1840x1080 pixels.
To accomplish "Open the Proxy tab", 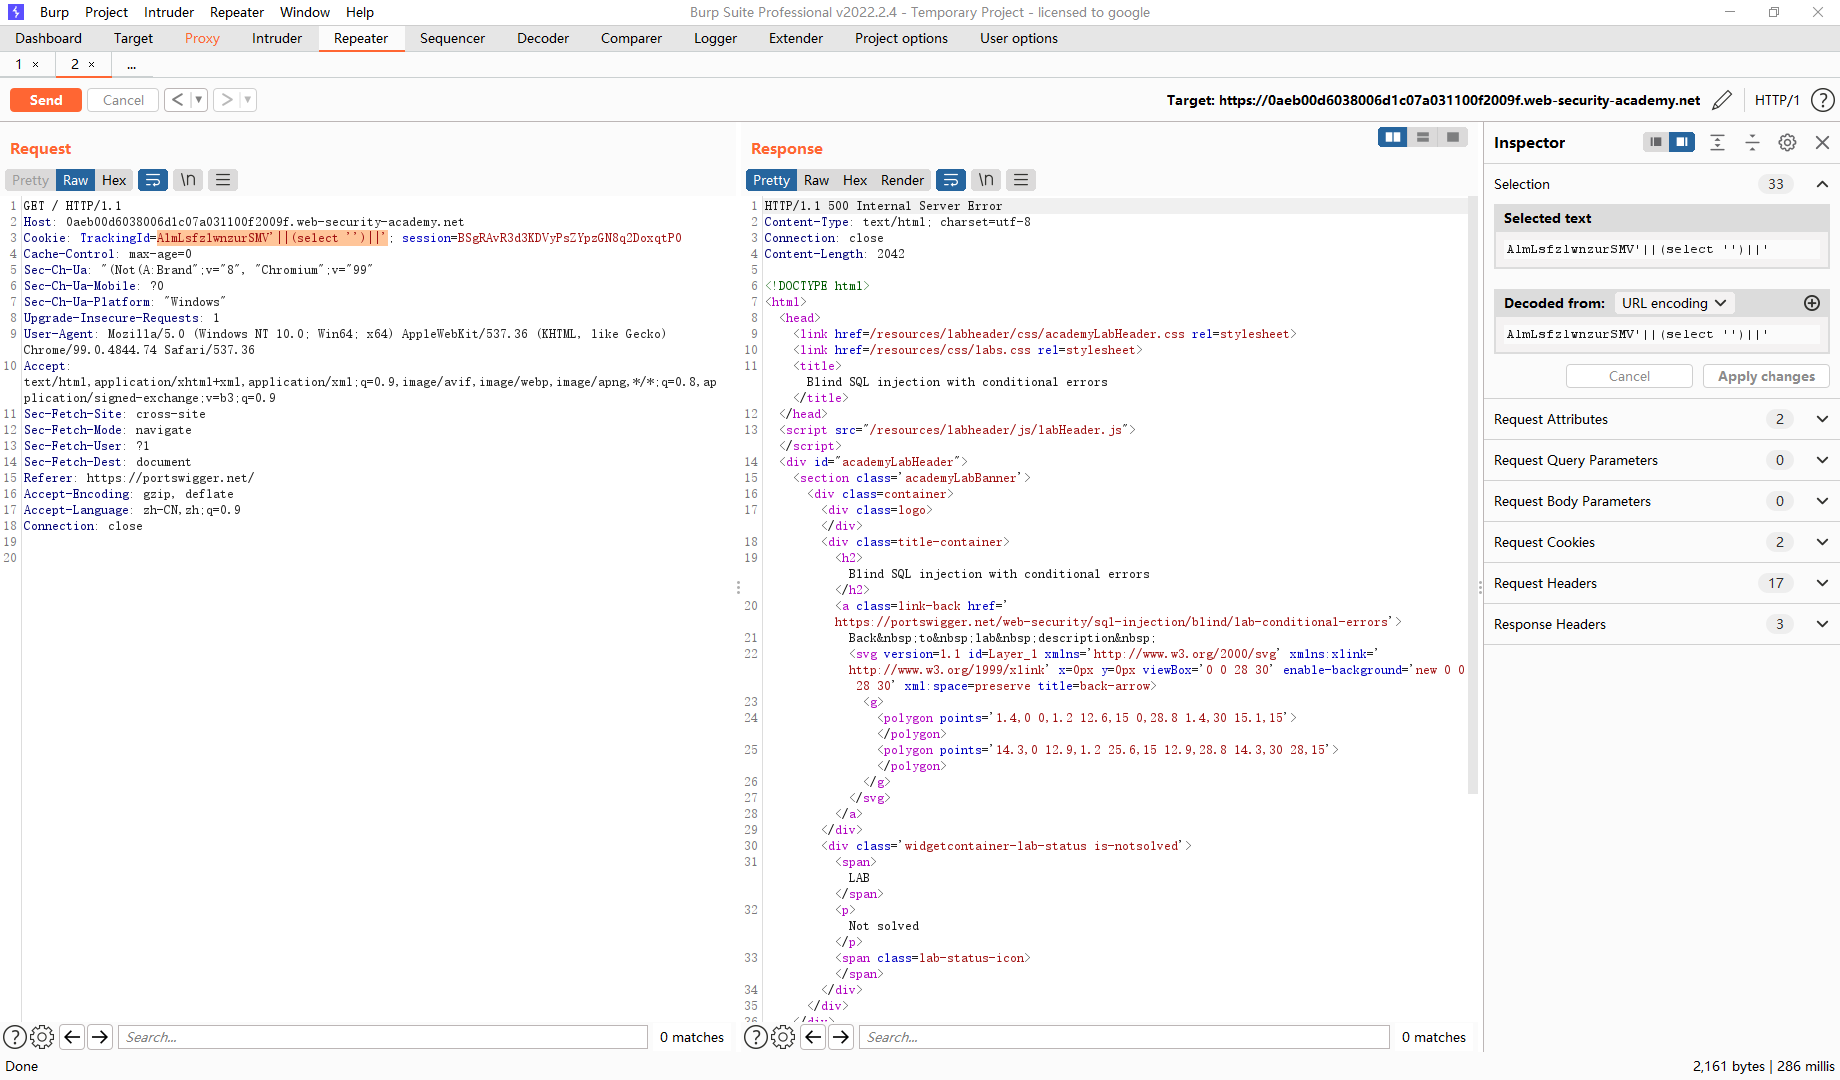I will click(x=202, y=38).
